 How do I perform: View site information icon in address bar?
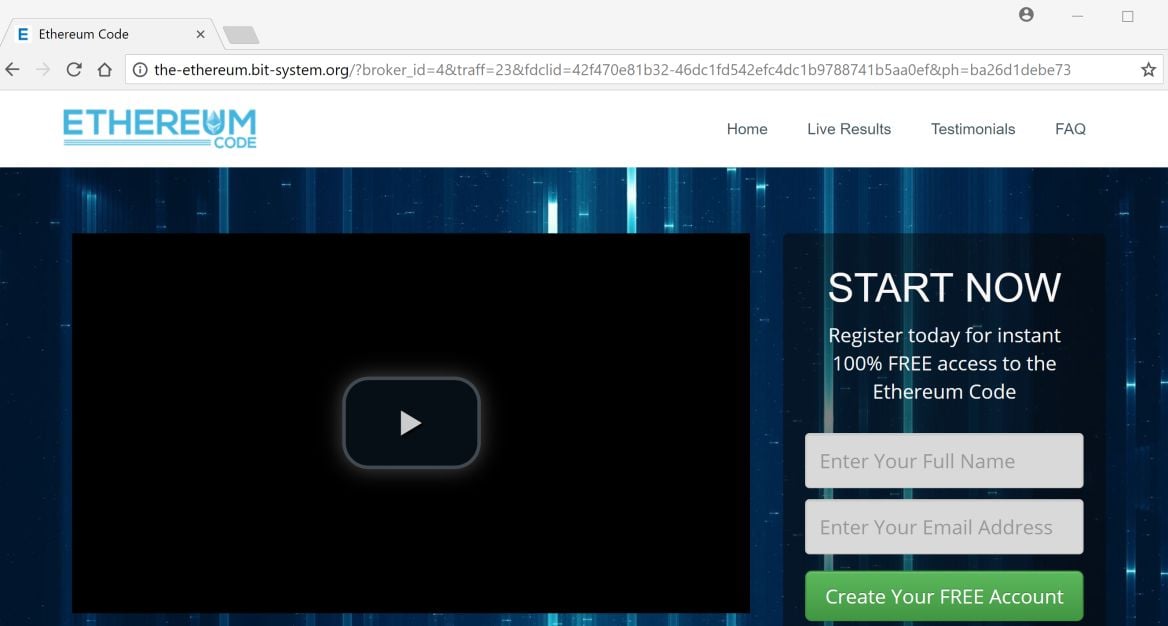pyautogui.click(x=140, y=70)
